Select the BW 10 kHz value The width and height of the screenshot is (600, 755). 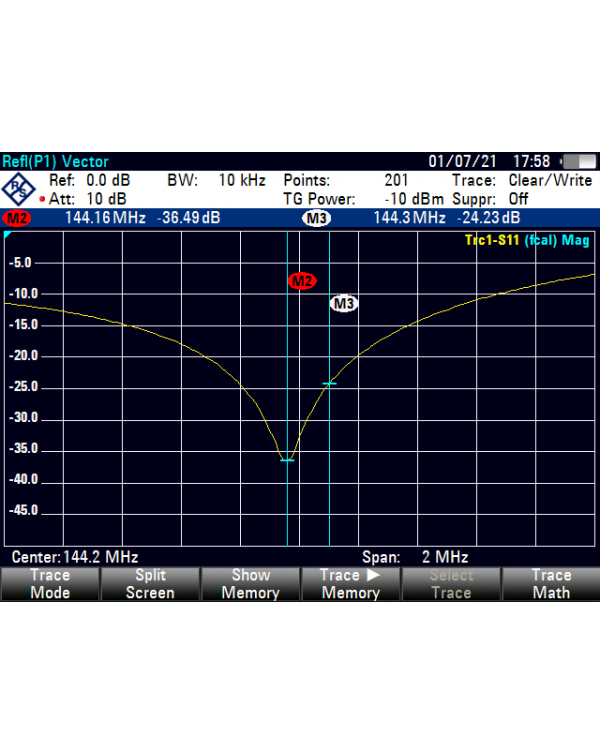(242, 180)
